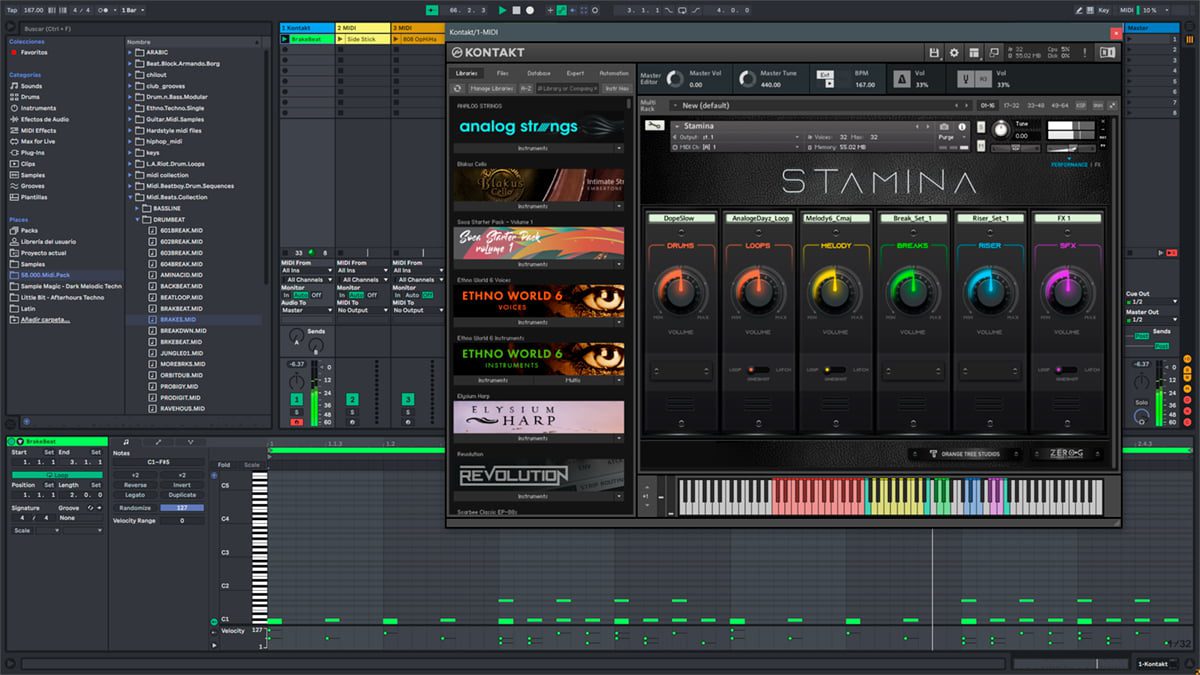Viewport: 1200px width, 675px height.
Task: Arm the round arrangement record button
Action: pyautogui.click(x=529, y=10)
